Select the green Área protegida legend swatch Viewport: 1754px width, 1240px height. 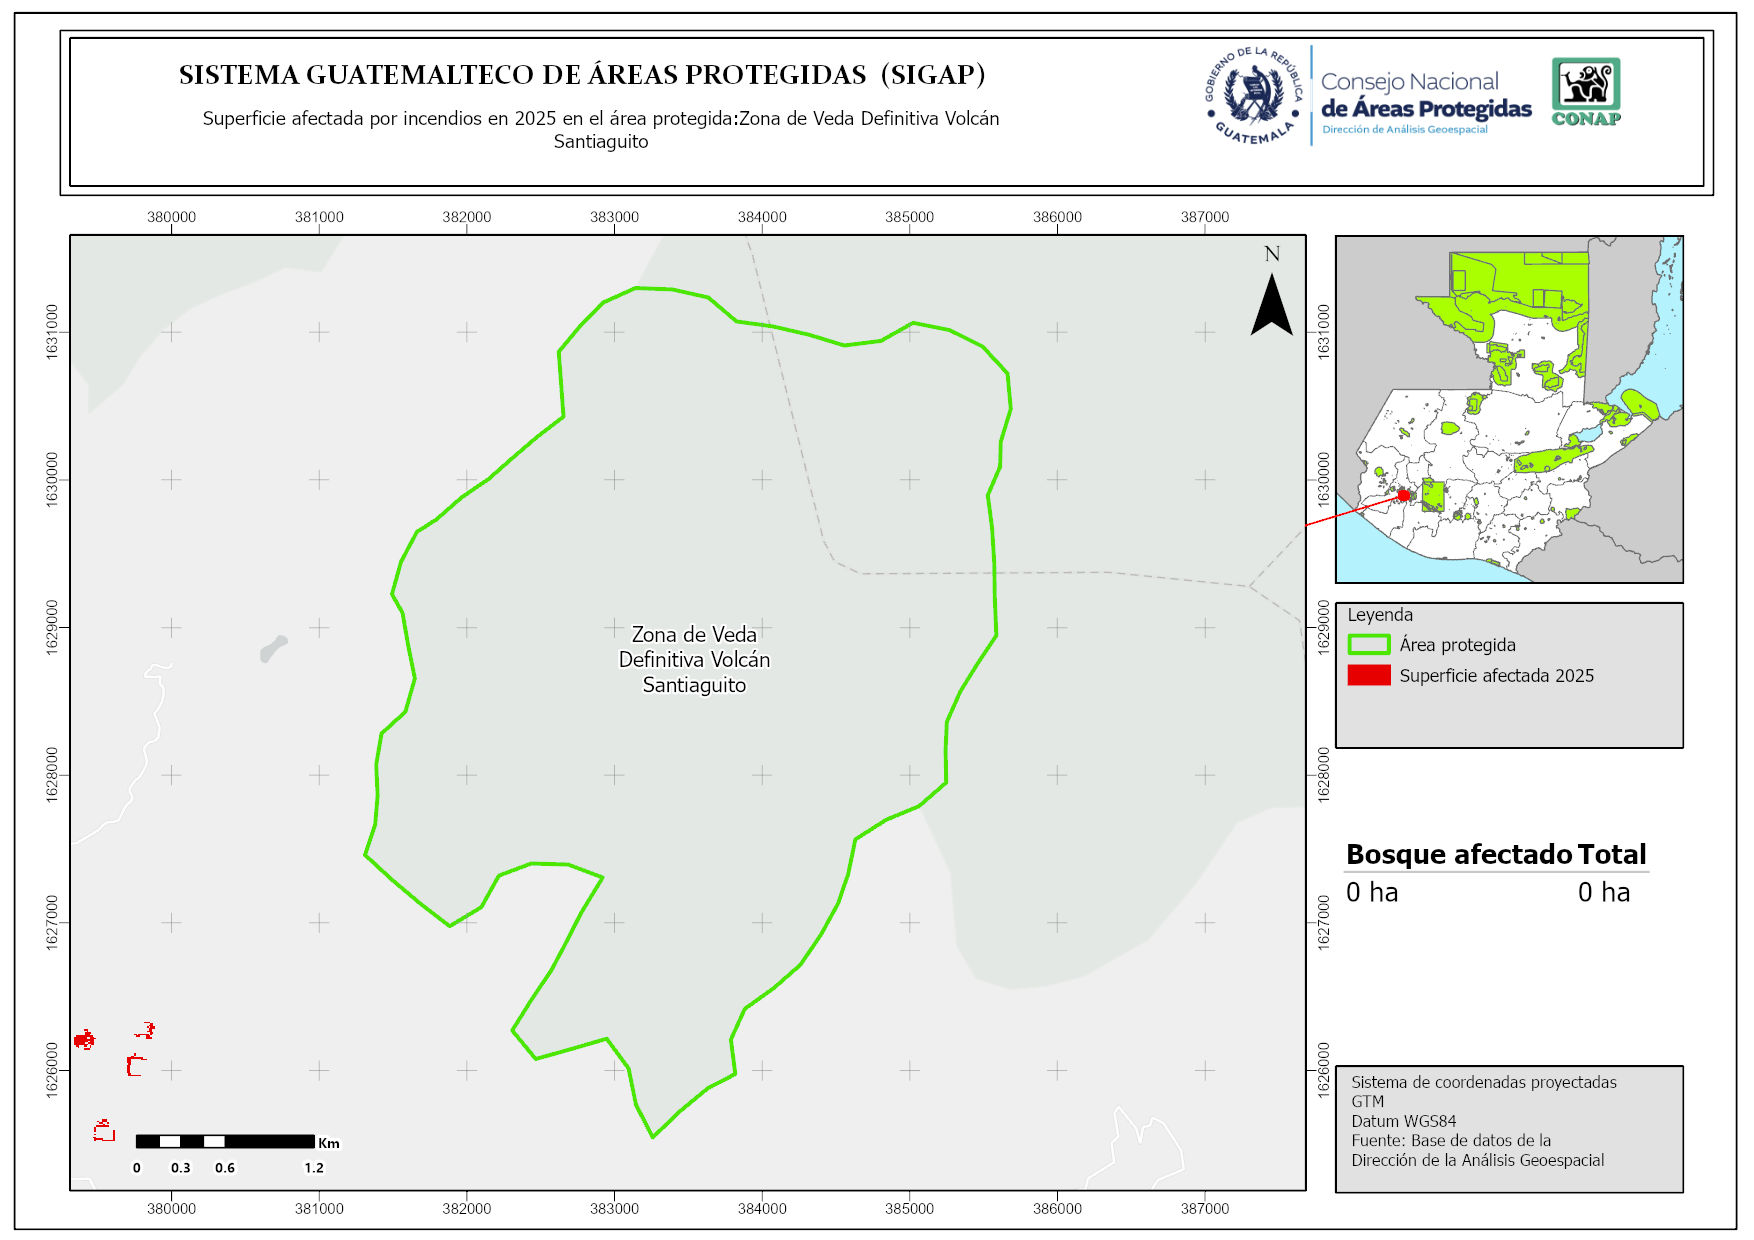click(1368, 645)
